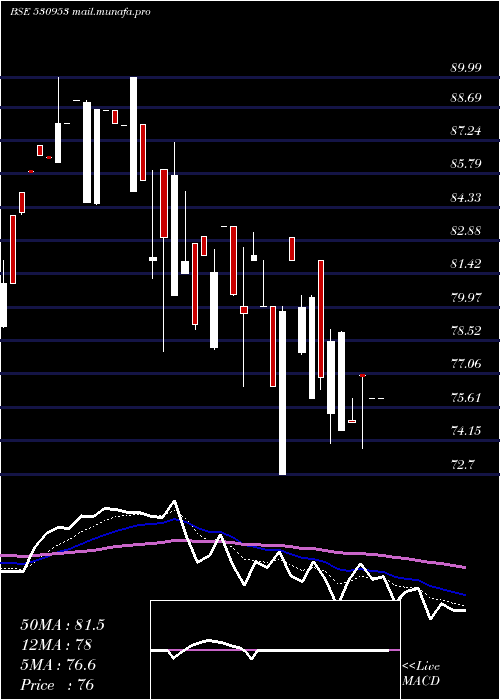Click the 77.06 price axis label
The width and height of the screenshot is (500, 700).
tap(466, 364)
